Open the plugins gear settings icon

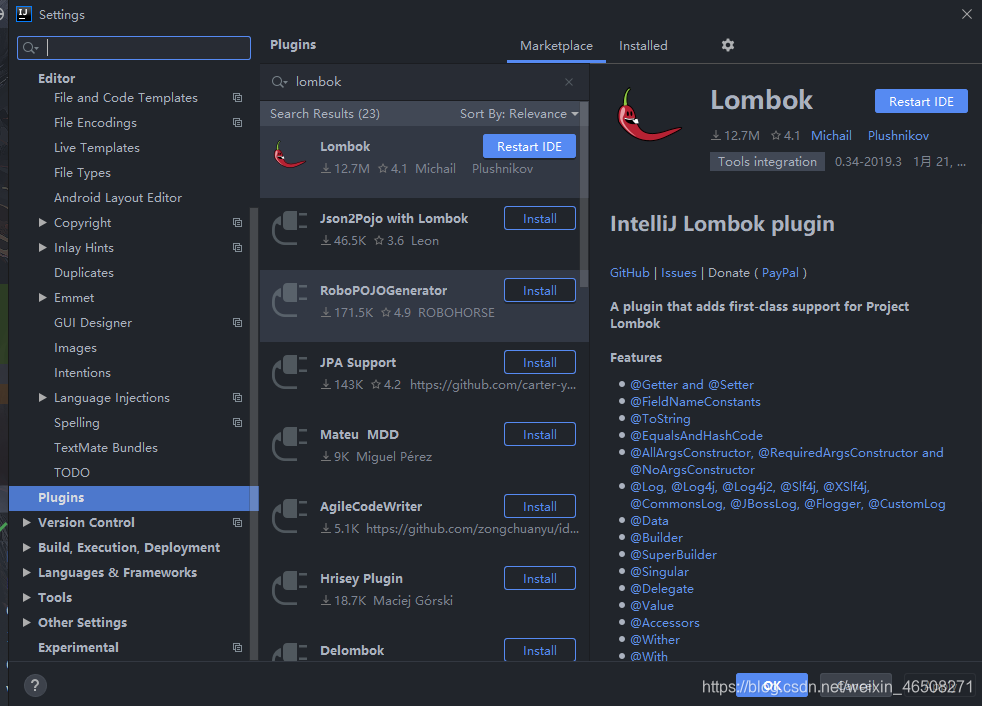tap(727, 45)
